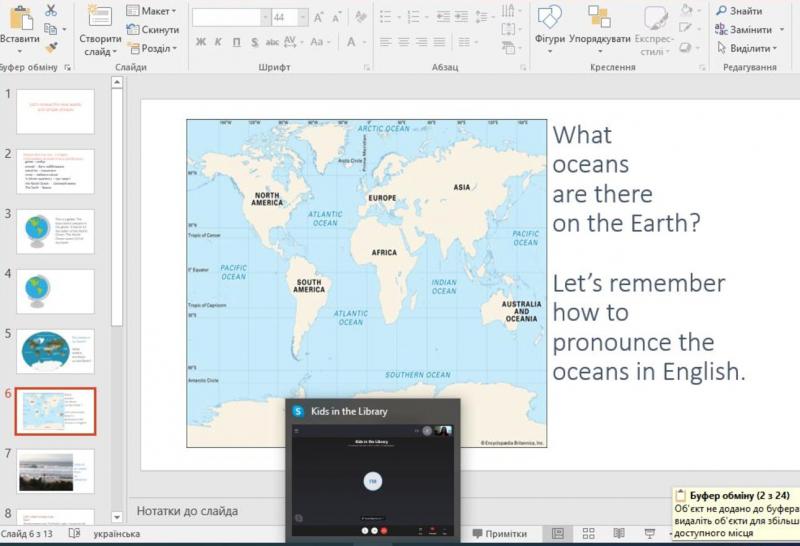Open the Креслення dialog launcher
The image size is (800, 546).
point(702,67)
